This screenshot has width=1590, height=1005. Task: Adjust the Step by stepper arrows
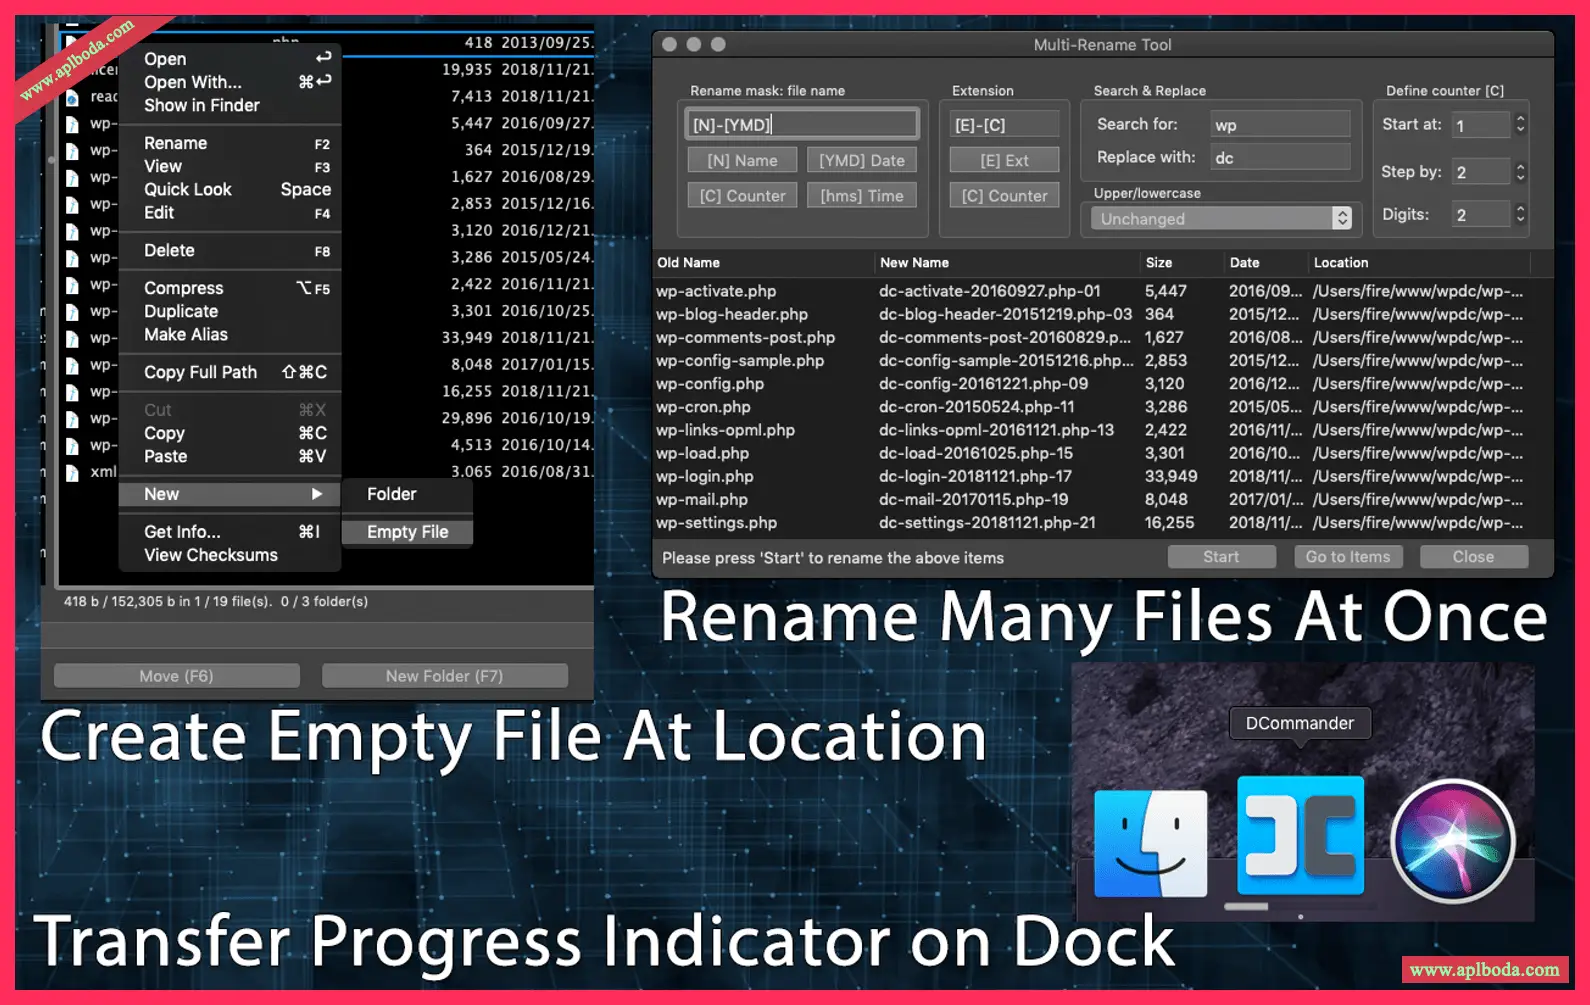(x=1520, y=172)
